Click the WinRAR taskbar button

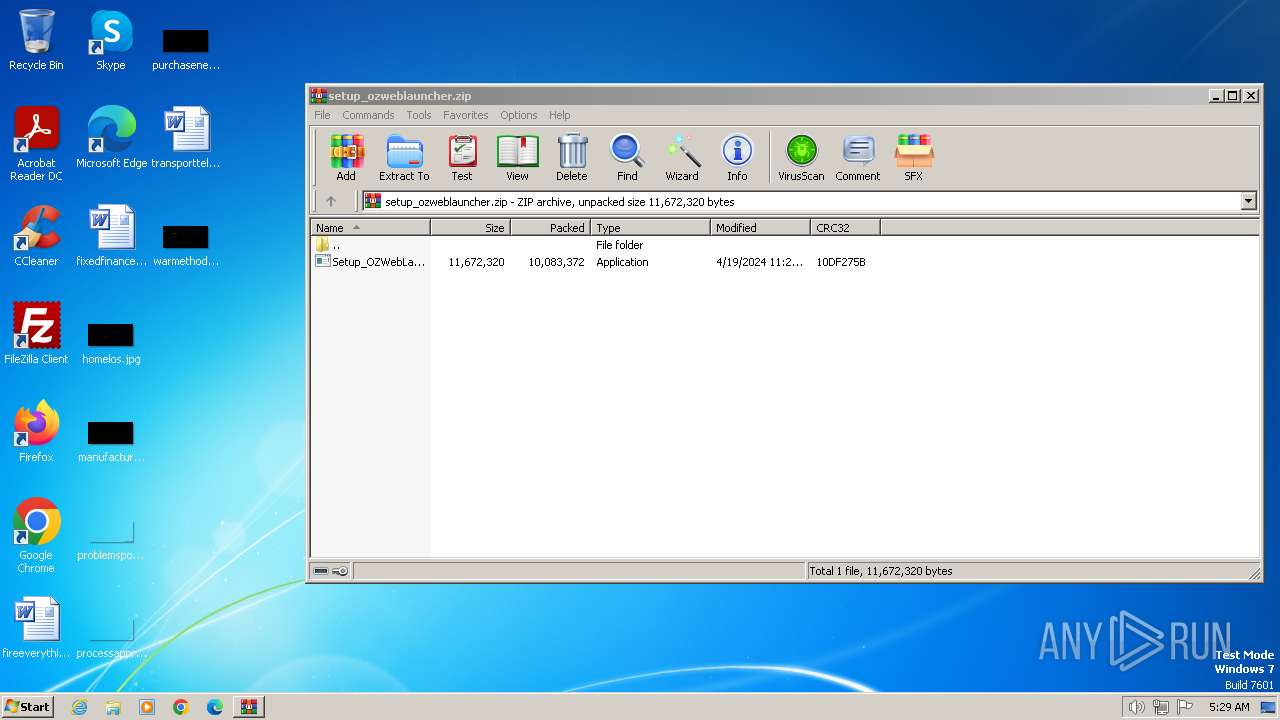pyautogui.click(x=249, y=707)
